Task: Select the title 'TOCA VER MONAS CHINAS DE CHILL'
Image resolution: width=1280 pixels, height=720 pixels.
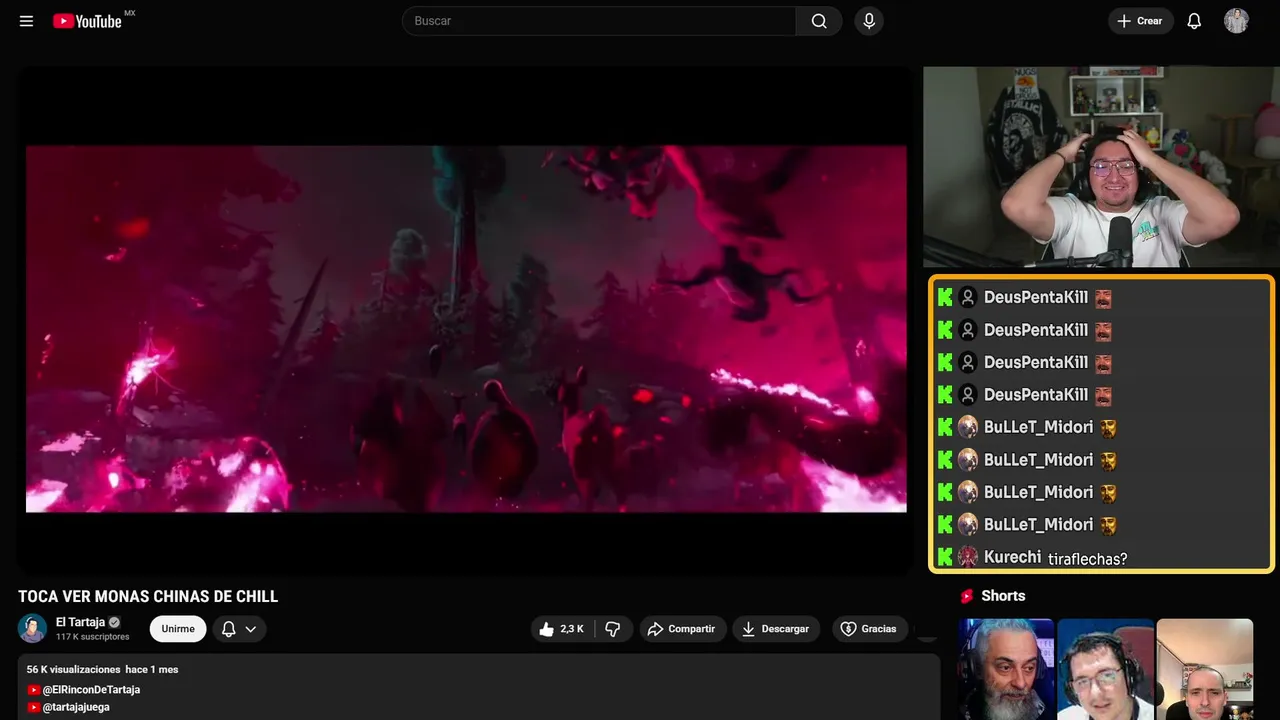Action: [x=148, y=597]
